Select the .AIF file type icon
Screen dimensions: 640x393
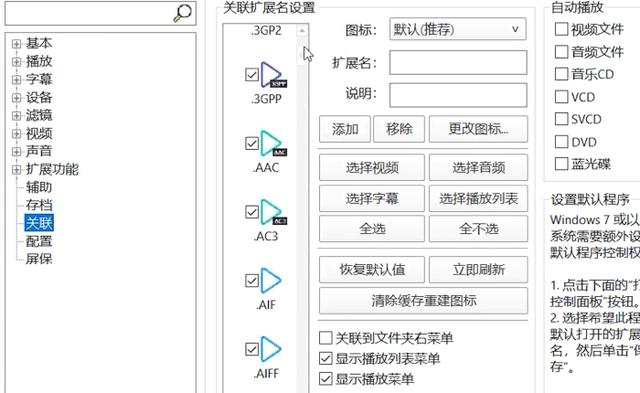271,280
